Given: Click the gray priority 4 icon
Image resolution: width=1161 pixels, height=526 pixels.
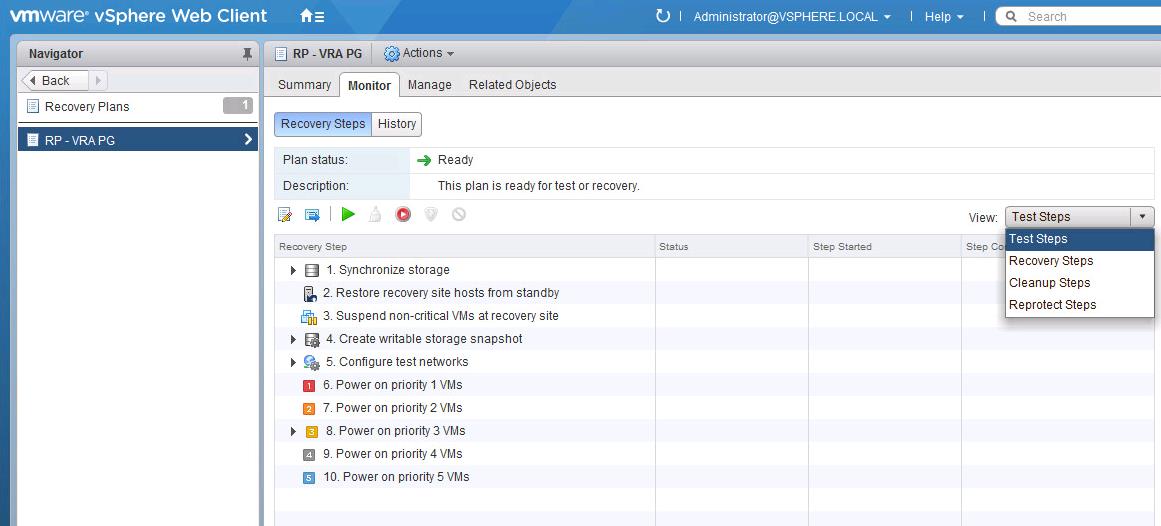Looking at the screenshot, I should pyautogui.click(x=310, y=454).
